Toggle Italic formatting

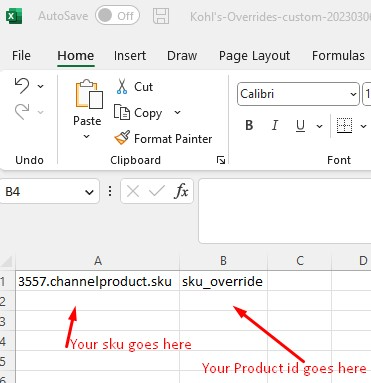pyautogui.click(x=275, y=126)
